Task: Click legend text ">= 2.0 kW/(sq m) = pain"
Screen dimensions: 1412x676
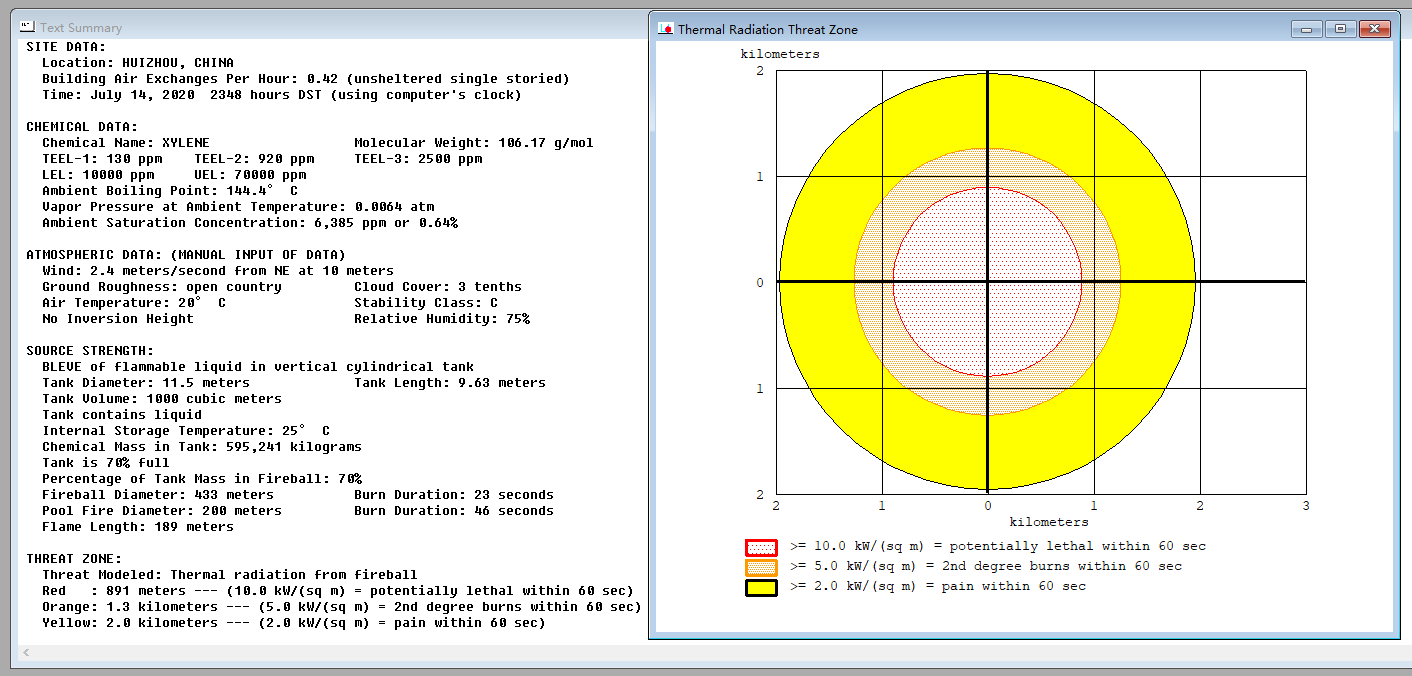Action: [x=882, y=587]
